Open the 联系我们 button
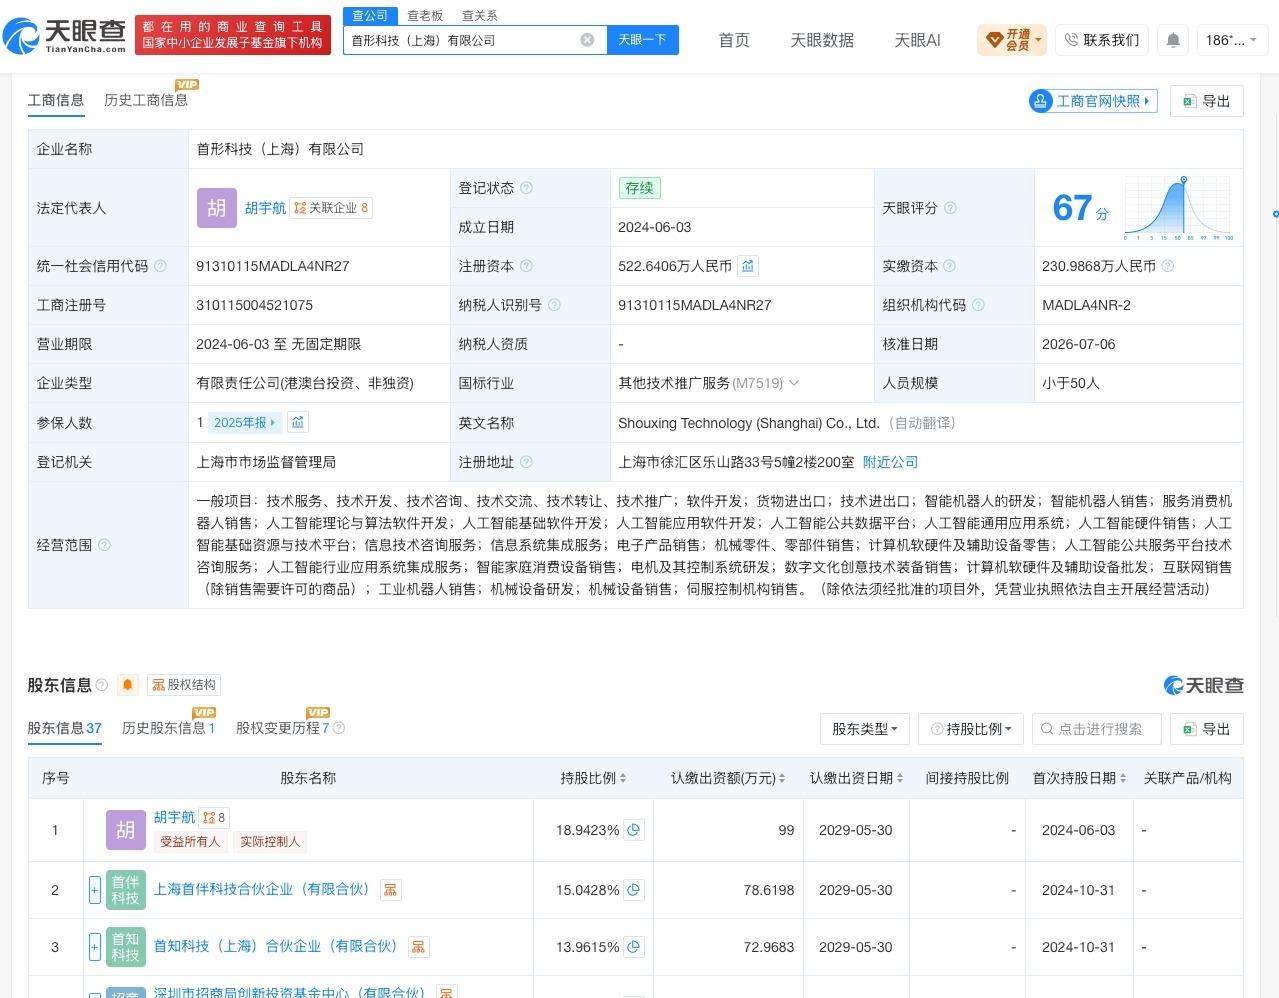 point(1102,40)
